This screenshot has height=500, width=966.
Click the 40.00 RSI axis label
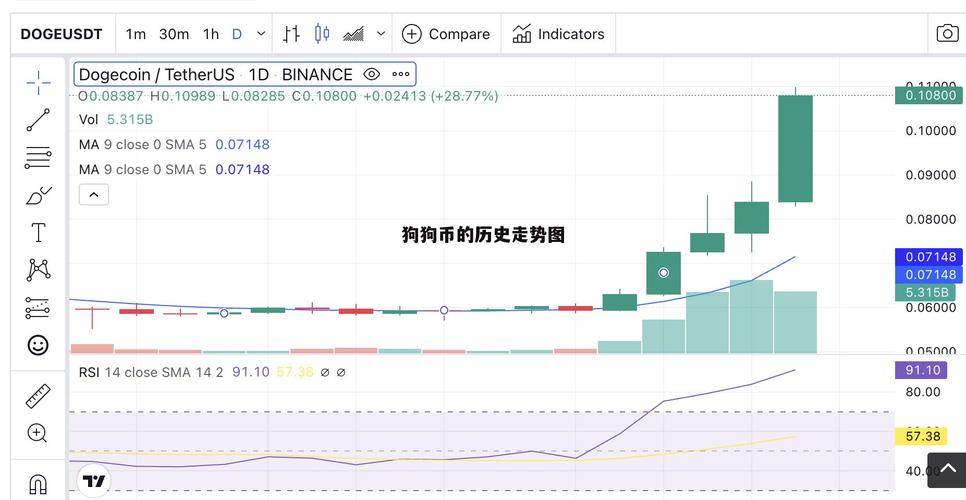tap(923, 471)
